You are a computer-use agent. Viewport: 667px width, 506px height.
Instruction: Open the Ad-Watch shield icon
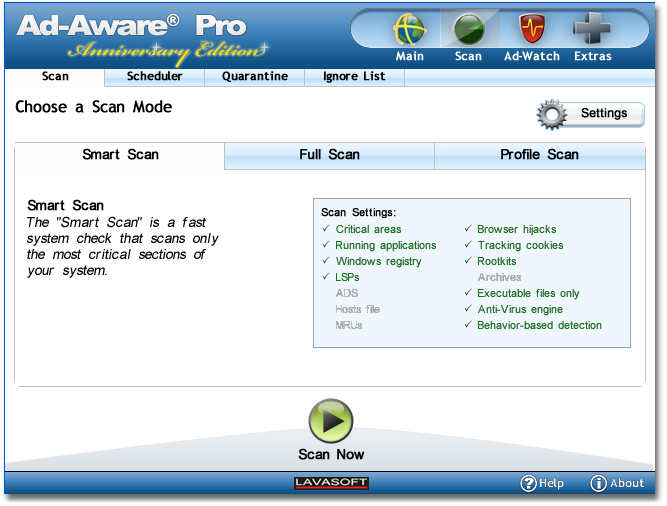[532, 29]
